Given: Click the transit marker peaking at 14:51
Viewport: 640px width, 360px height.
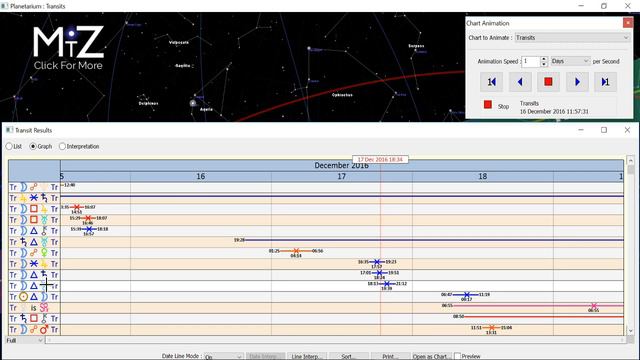Looking at the screenshot, I should (x=77, y=207).
